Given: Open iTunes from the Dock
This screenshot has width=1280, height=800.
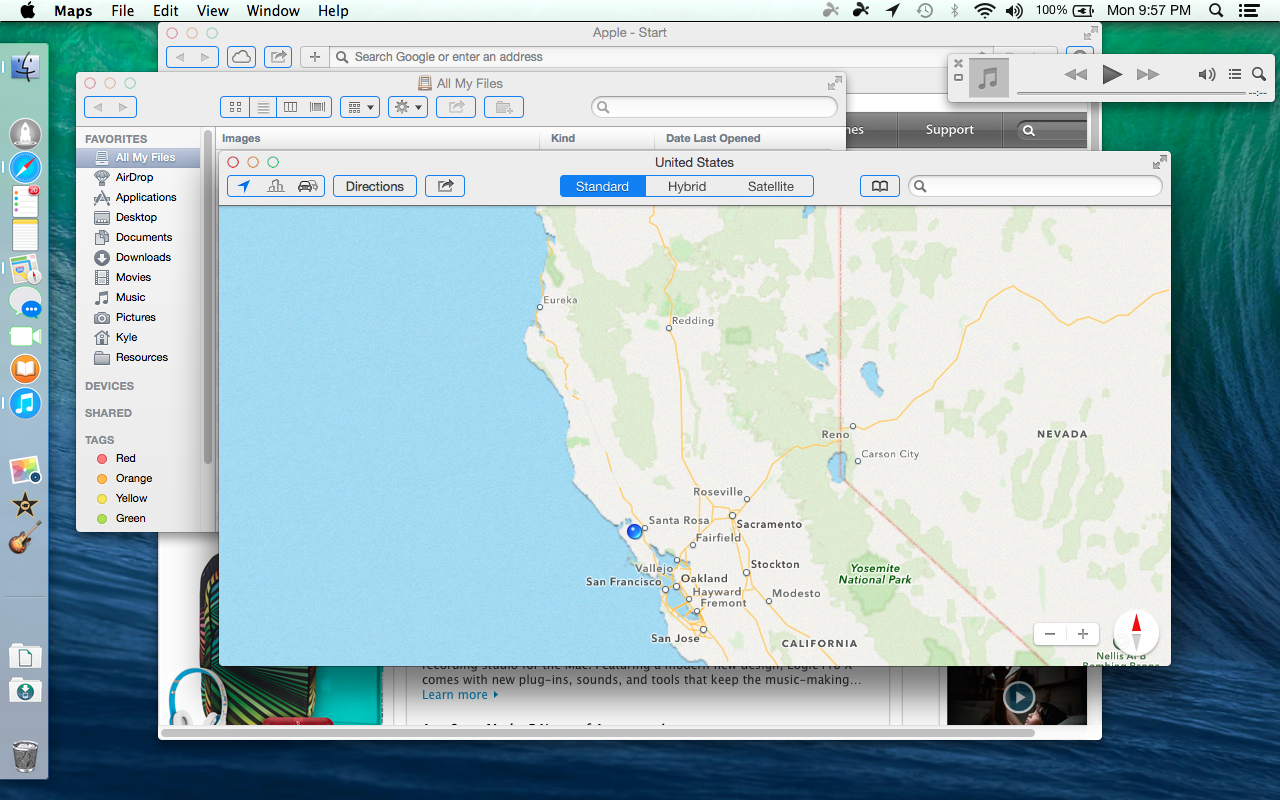Looking at the screenshot, I should [25, 404].
